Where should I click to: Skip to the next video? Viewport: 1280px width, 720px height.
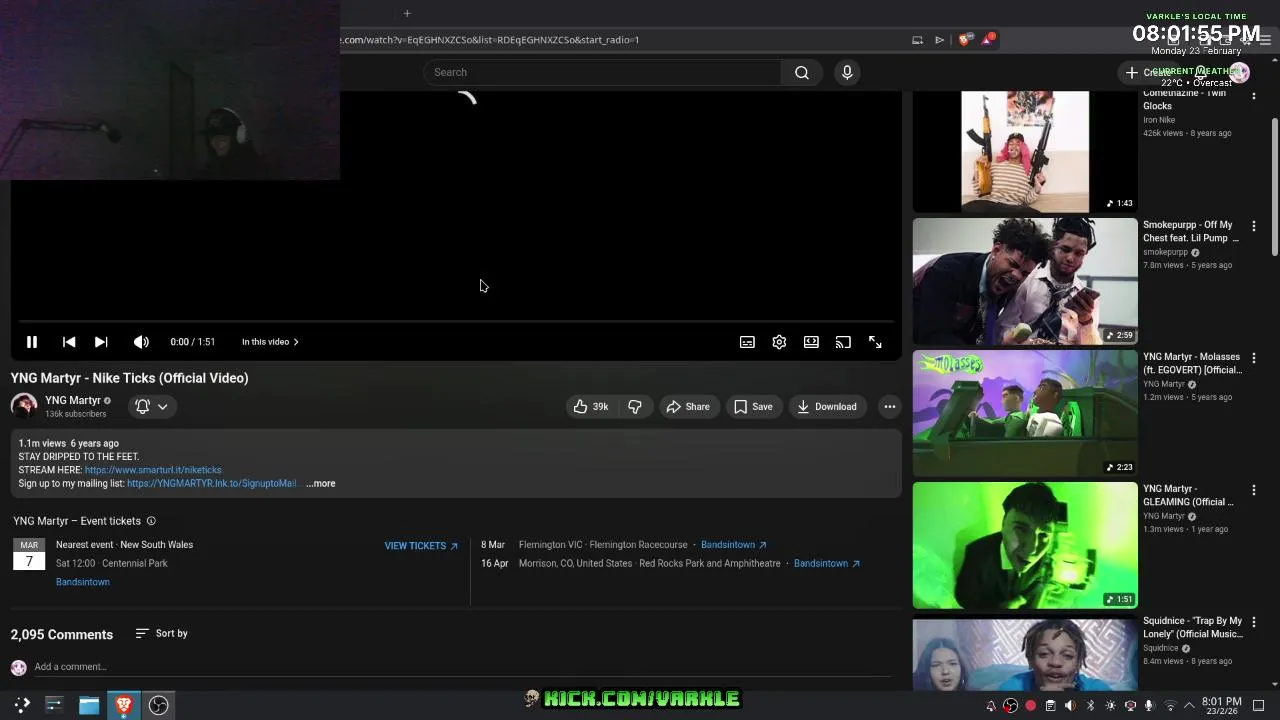pos(101,342)
